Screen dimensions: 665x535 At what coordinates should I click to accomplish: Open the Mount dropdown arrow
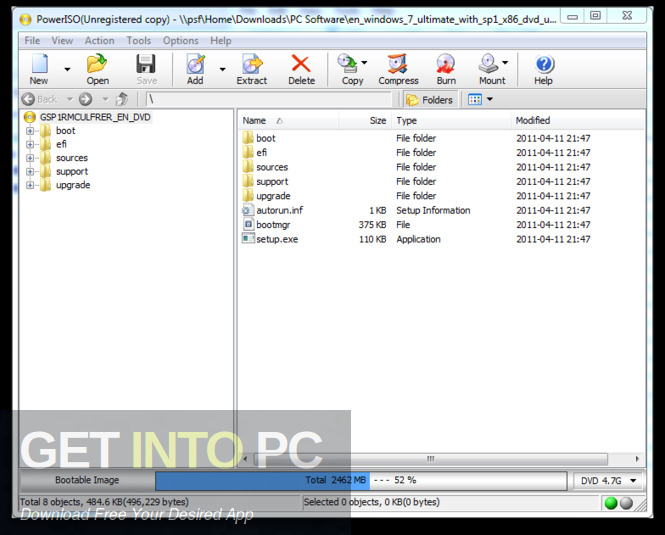coord(505,62)
